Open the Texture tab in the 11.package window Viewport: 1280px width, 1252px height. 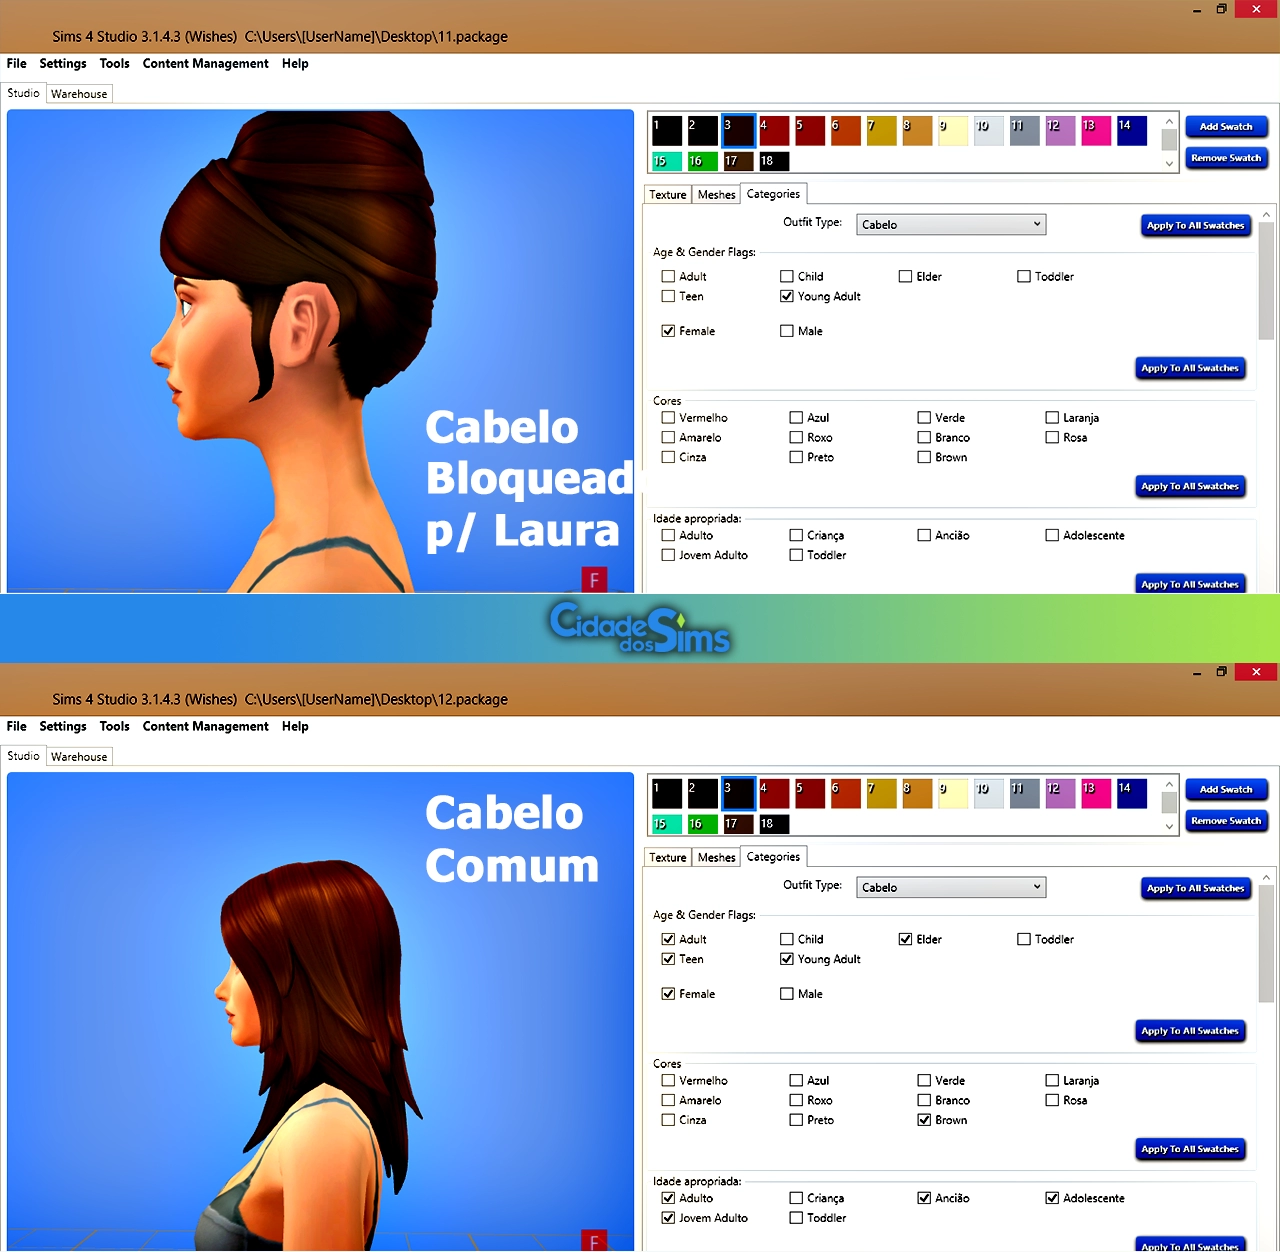[x=668, y=195]
